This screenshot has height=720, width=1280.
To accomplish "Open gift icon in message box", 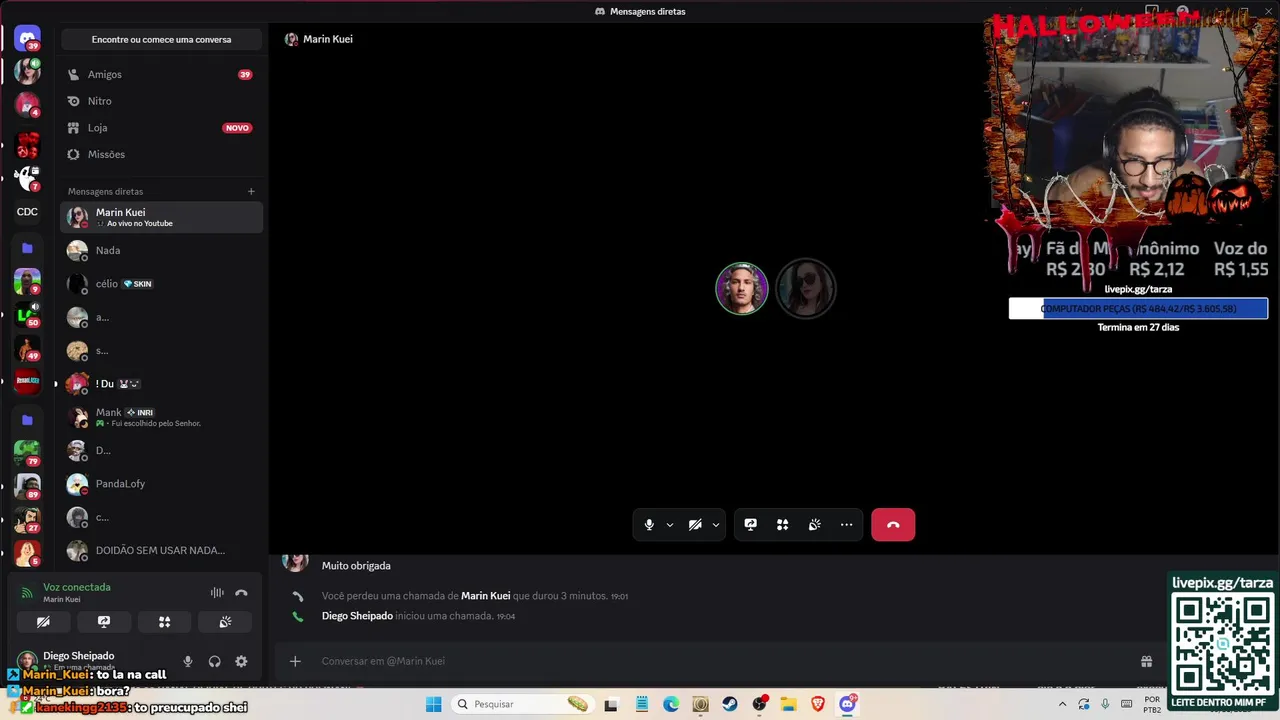I will point(1146,661).
